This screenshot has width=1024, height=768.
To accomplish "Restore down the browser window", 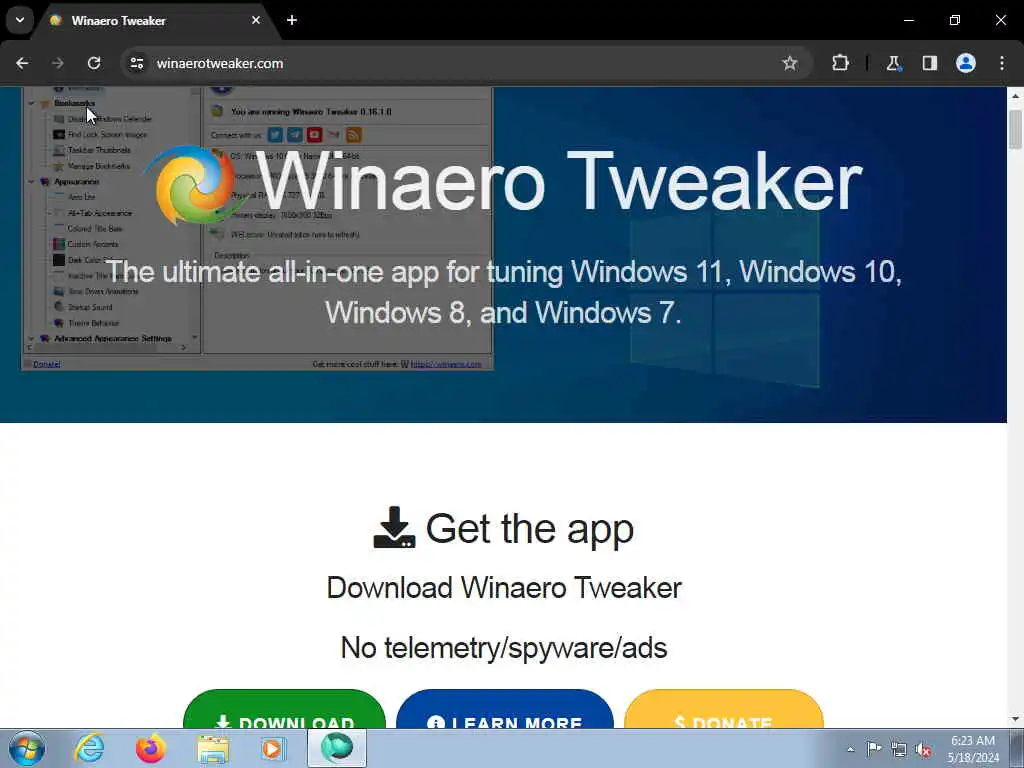I will coord(955,20).
